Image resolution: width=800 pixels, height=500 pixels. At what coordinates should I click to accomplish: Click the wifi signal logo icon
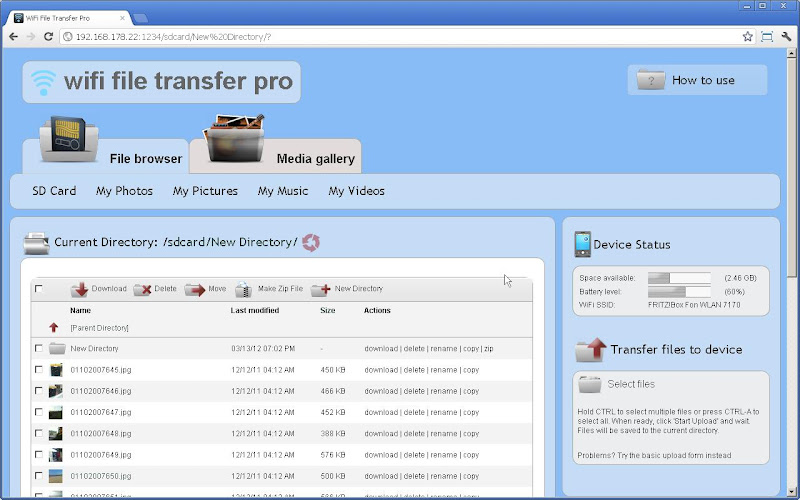(x=43, y=82)
